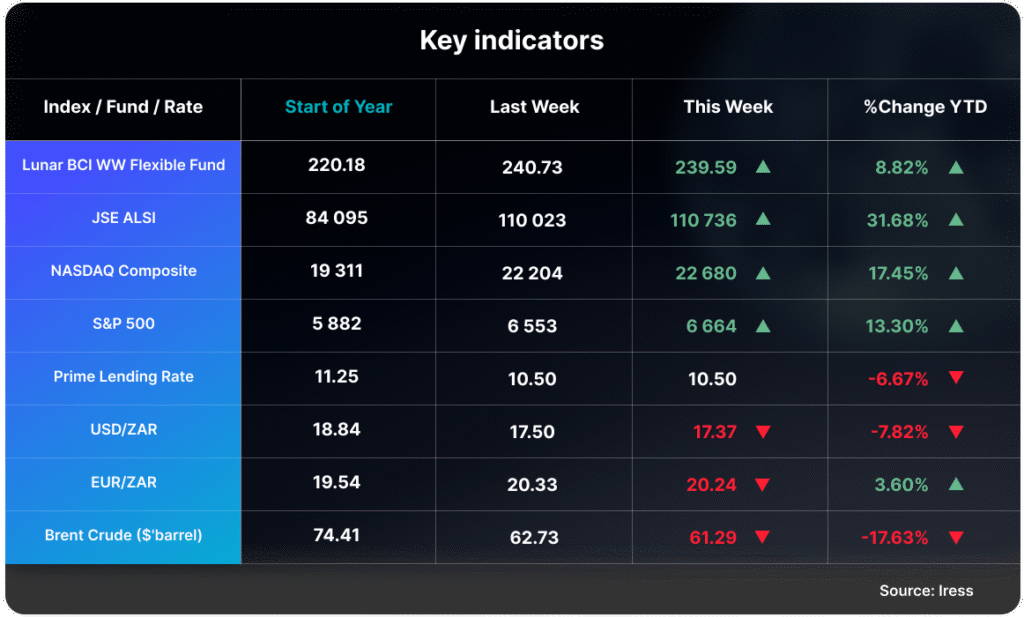Click red down arrow beside -6.67%
This screenshot has width=1024, height=617.
pyautogui.click(x=955, y=378)
